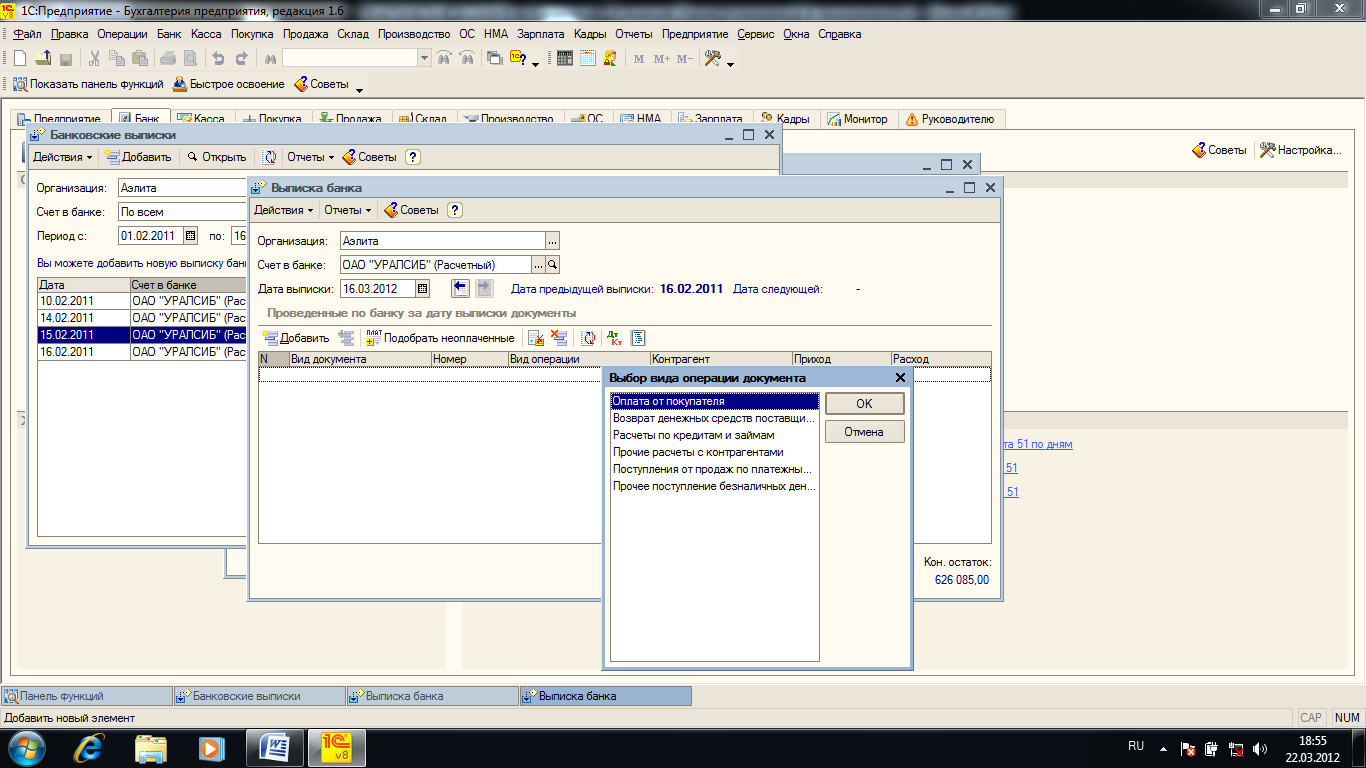
Task: Click the Cut scissors icon
Action: pos(94,58)
